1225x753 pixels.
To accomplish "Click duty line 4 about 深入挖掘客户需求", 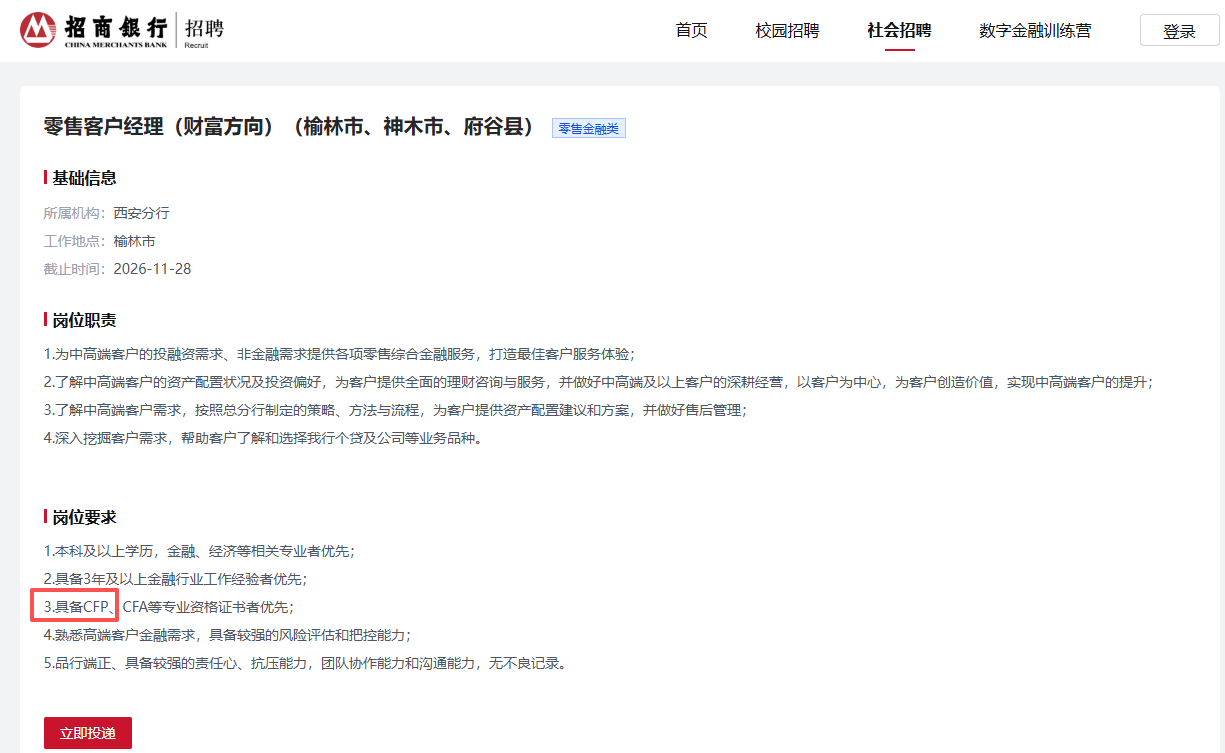I will tap(264, 438).
